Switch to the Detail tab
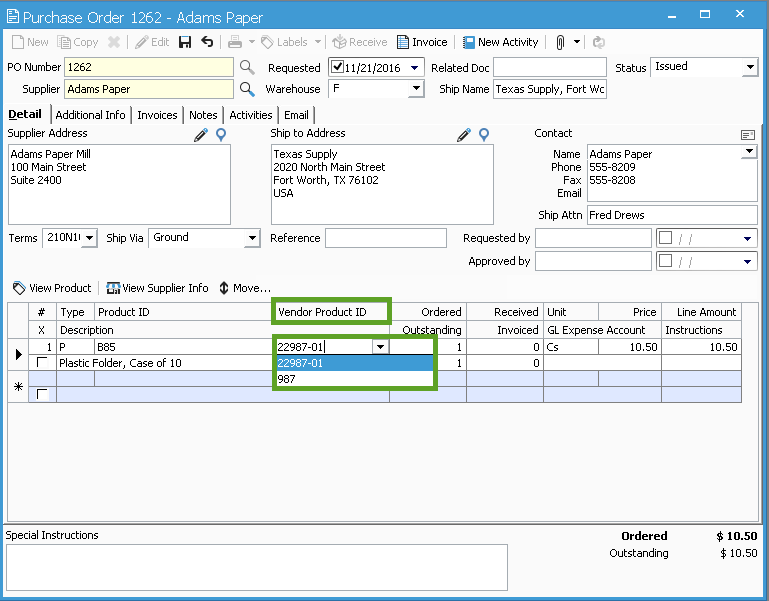The height and width of the screenshot is (601, 769). 25,114
